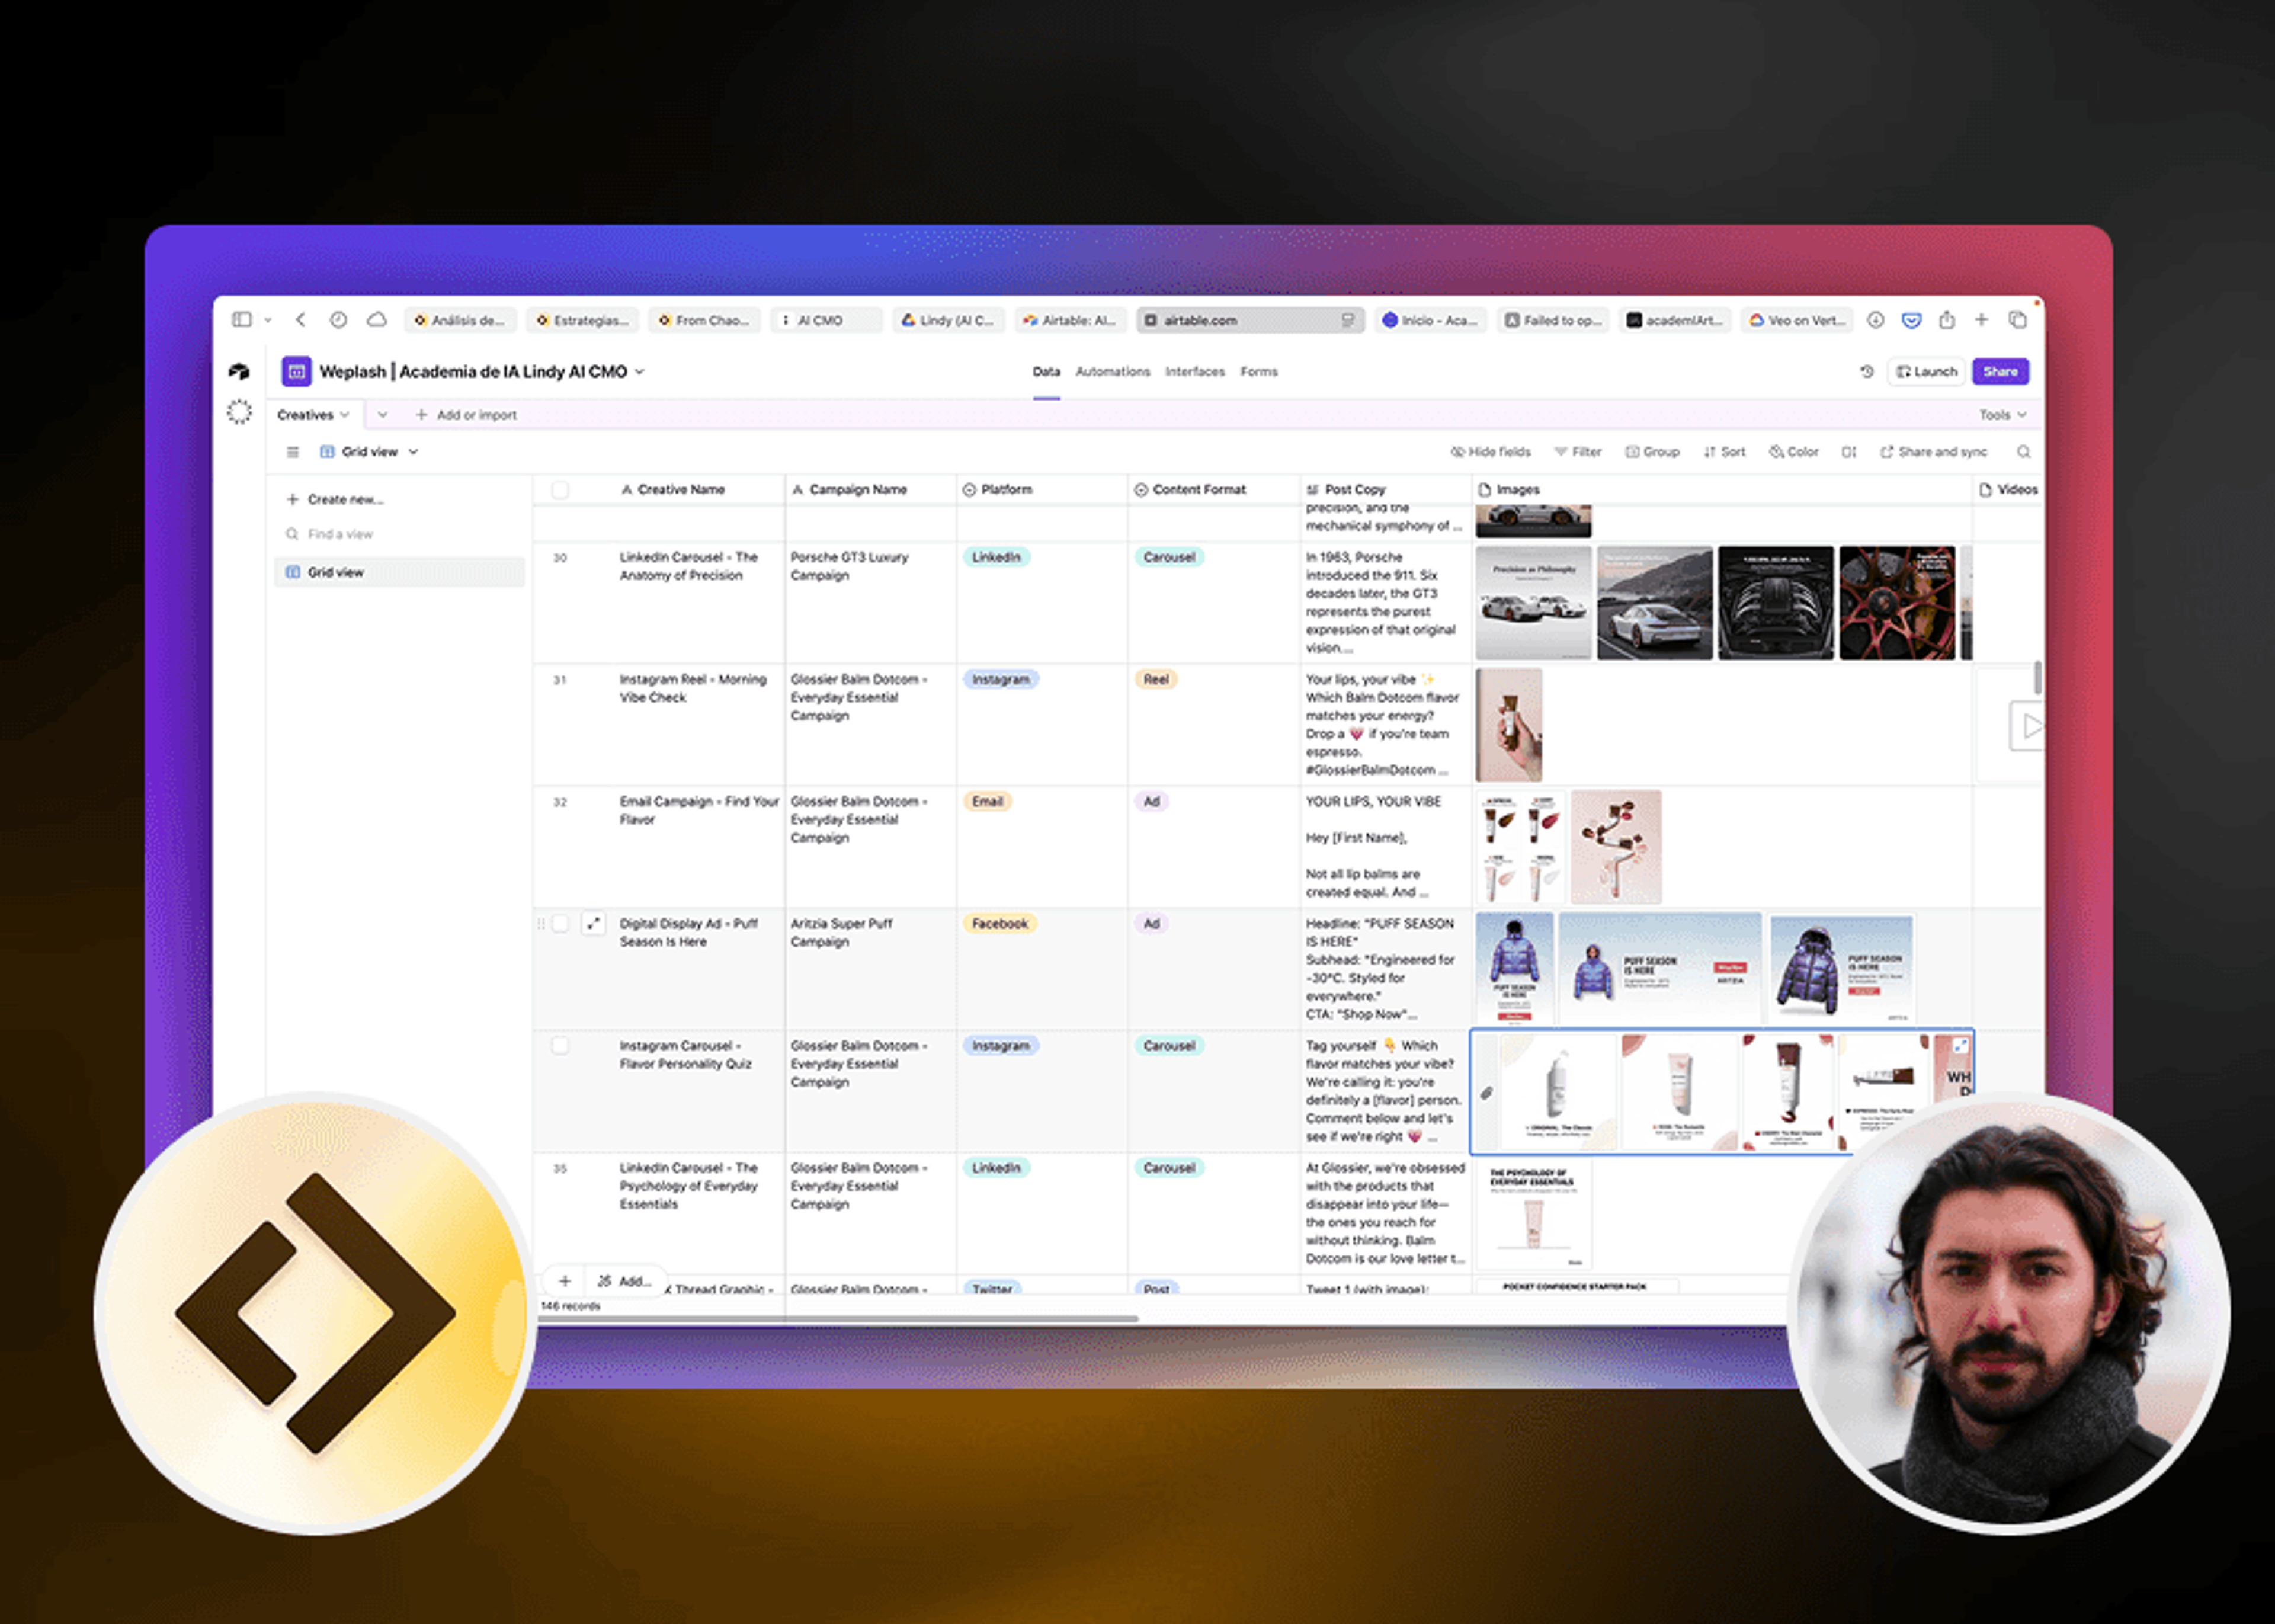Click the iCloud cloud icon in toolbar
Viewport: 2275px width, 1624px height.
pyautogui.click(x=377, y=320)
